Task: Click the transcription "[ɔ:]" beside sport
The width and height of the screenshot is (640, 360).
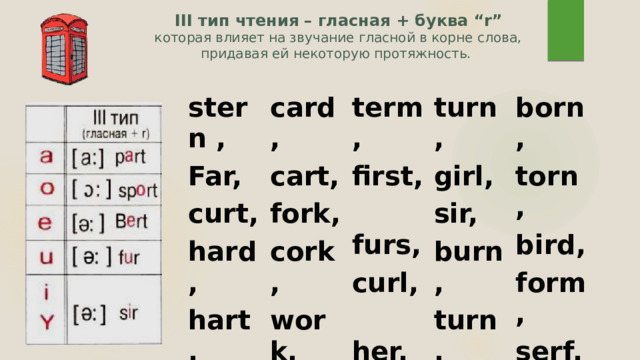Action: (91, 190)
